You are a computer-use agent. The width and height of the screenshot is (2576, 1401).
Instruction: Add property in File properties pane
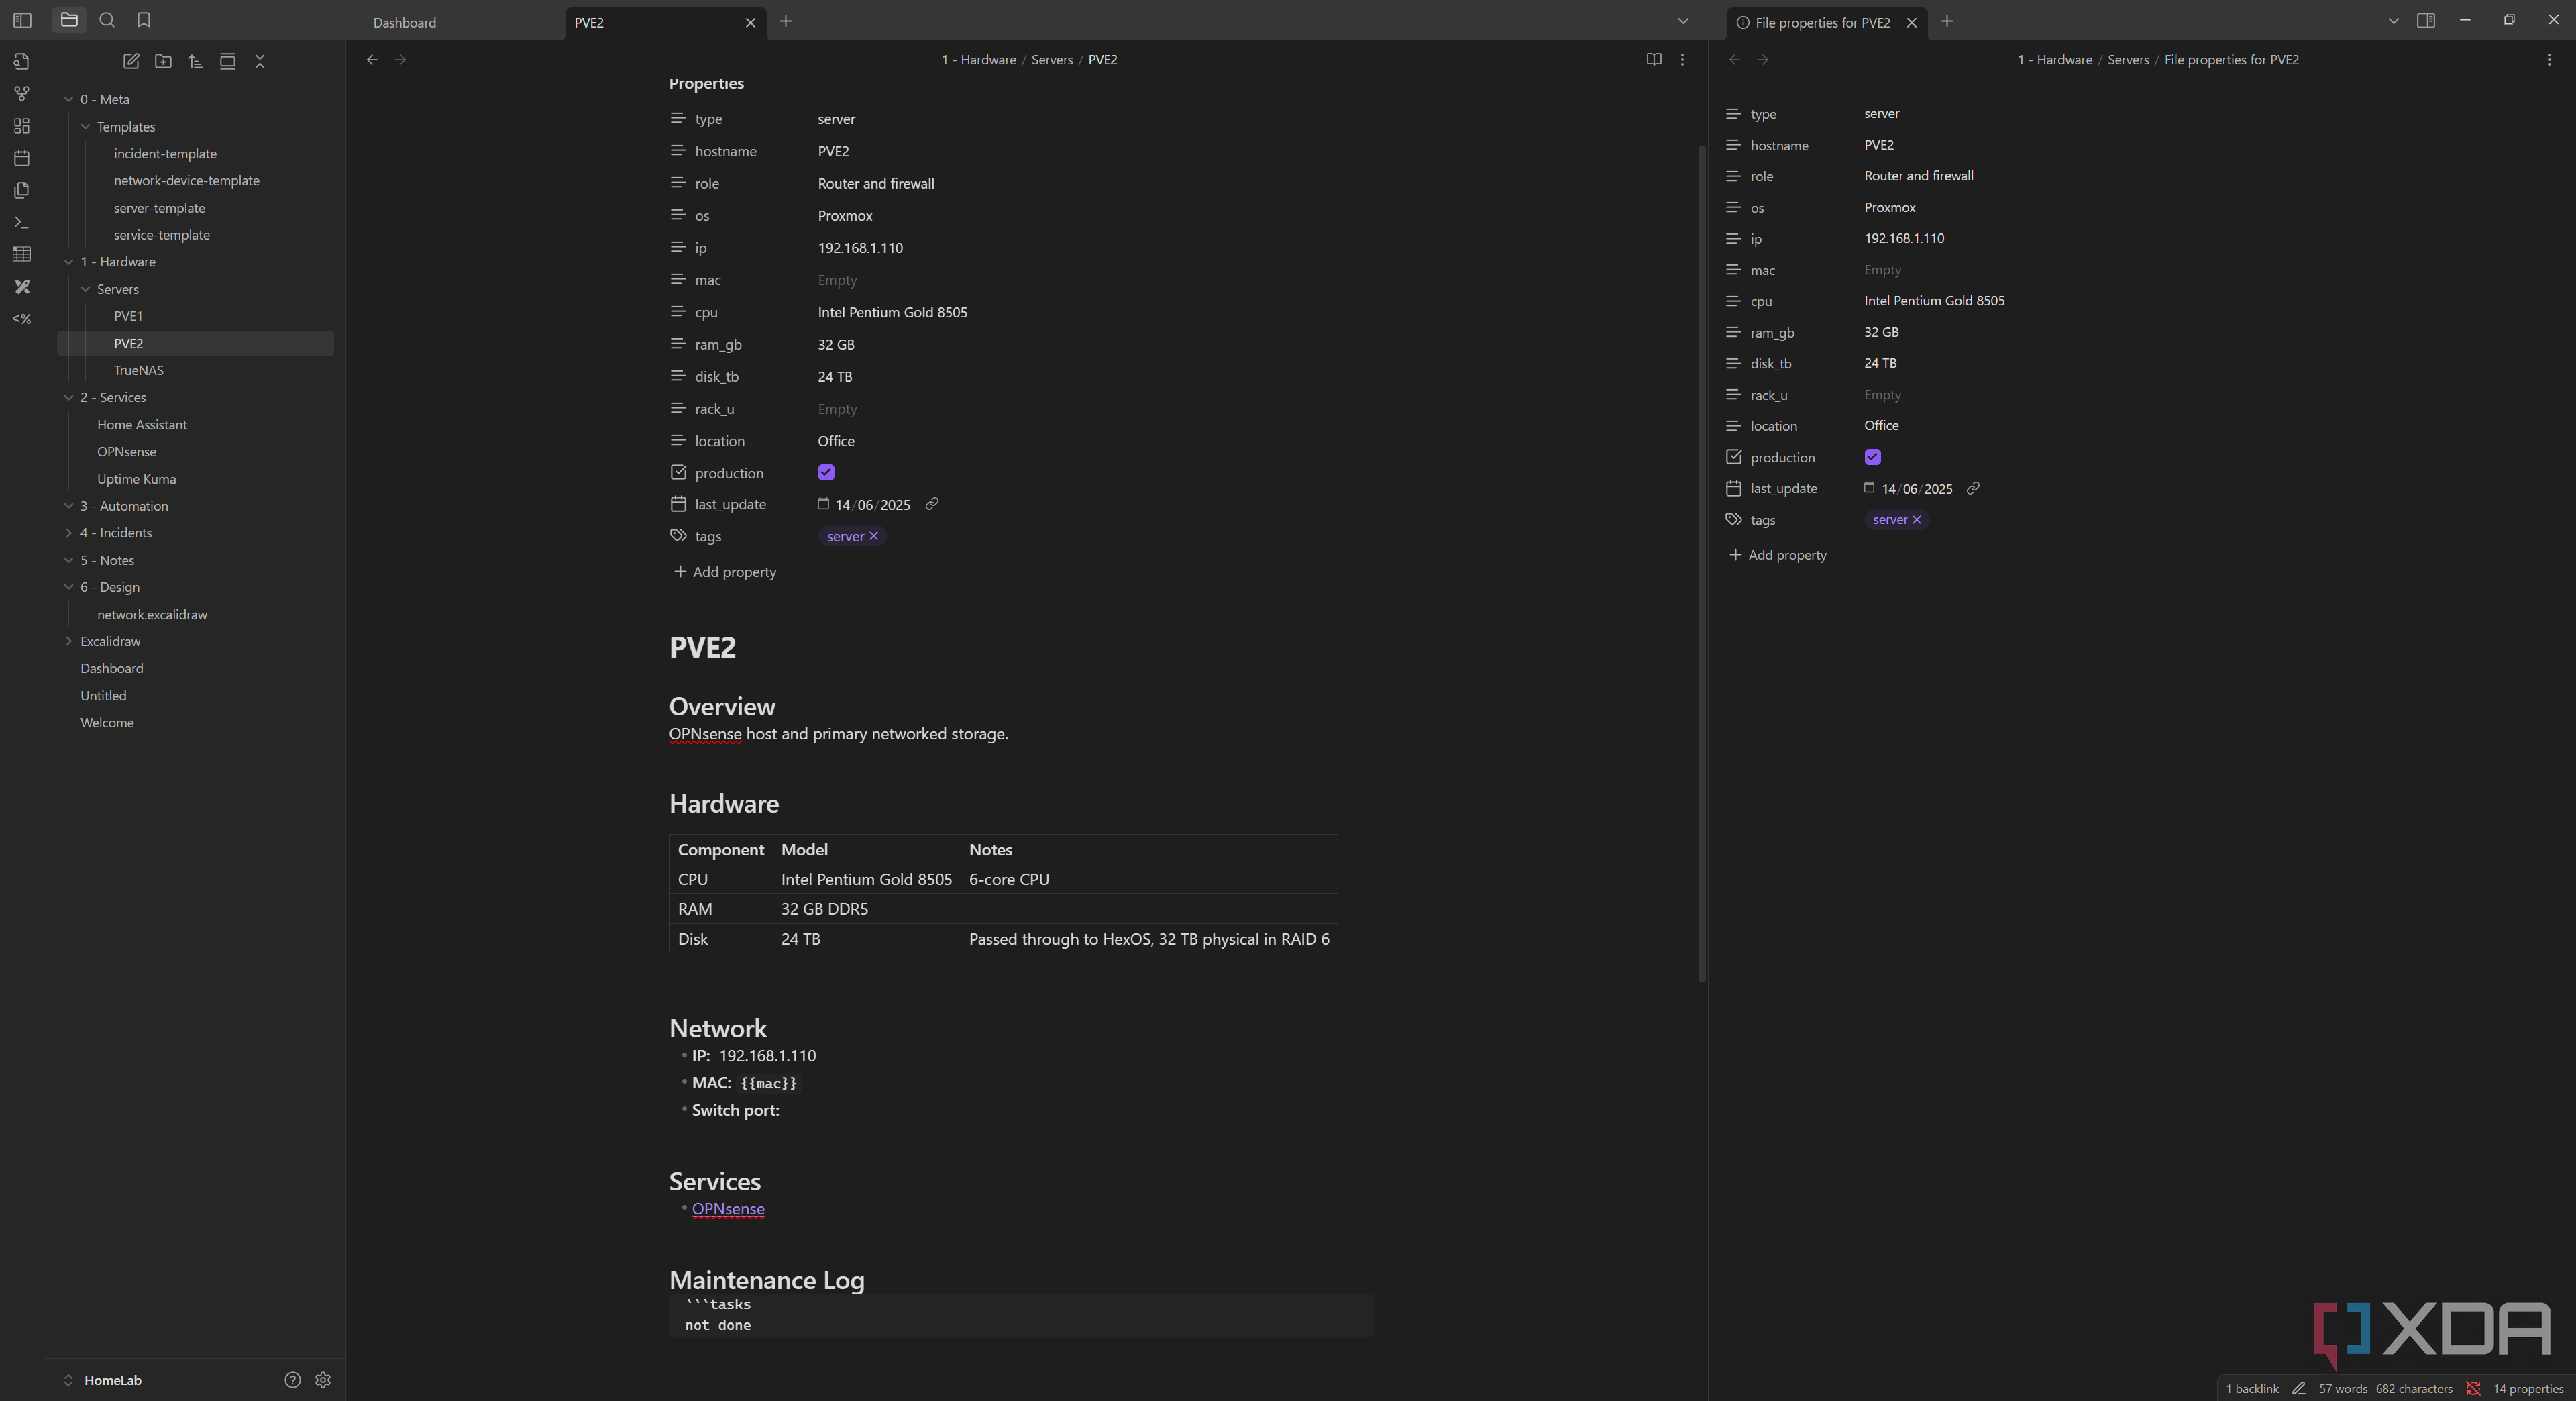(x=1778, y=555)
